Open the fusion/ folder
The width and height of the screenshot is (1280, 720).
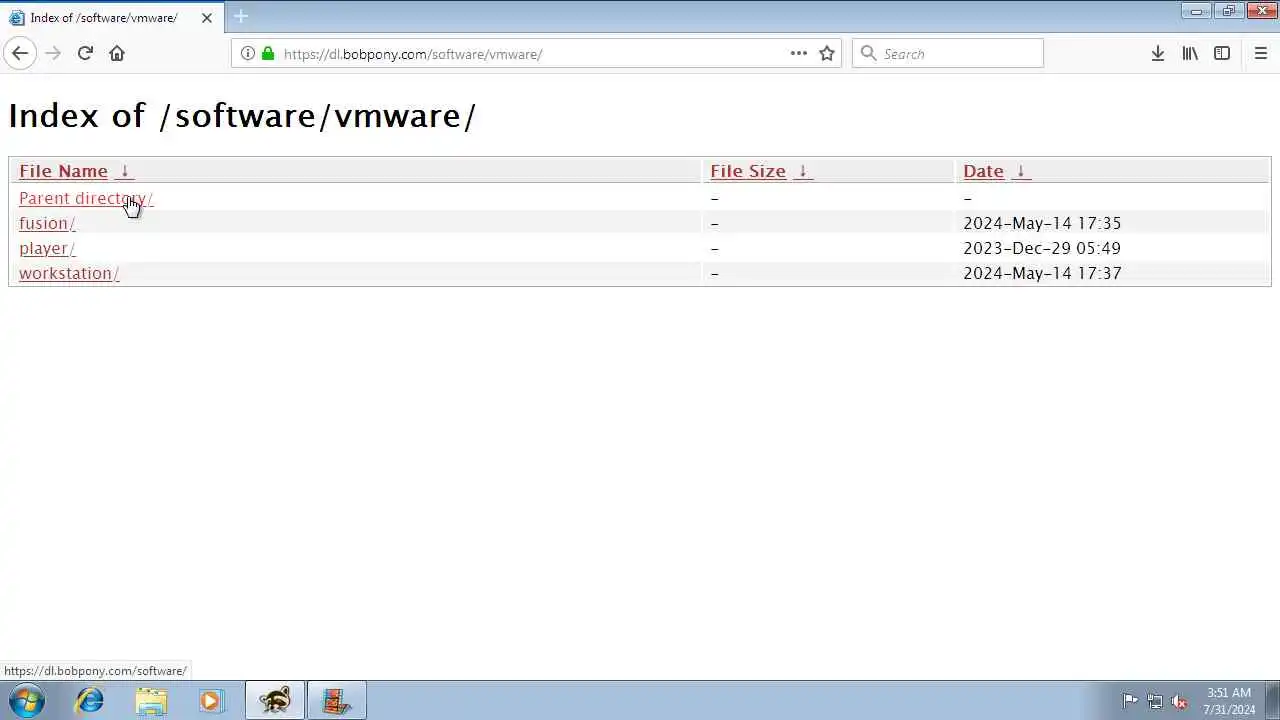(47, 223)
